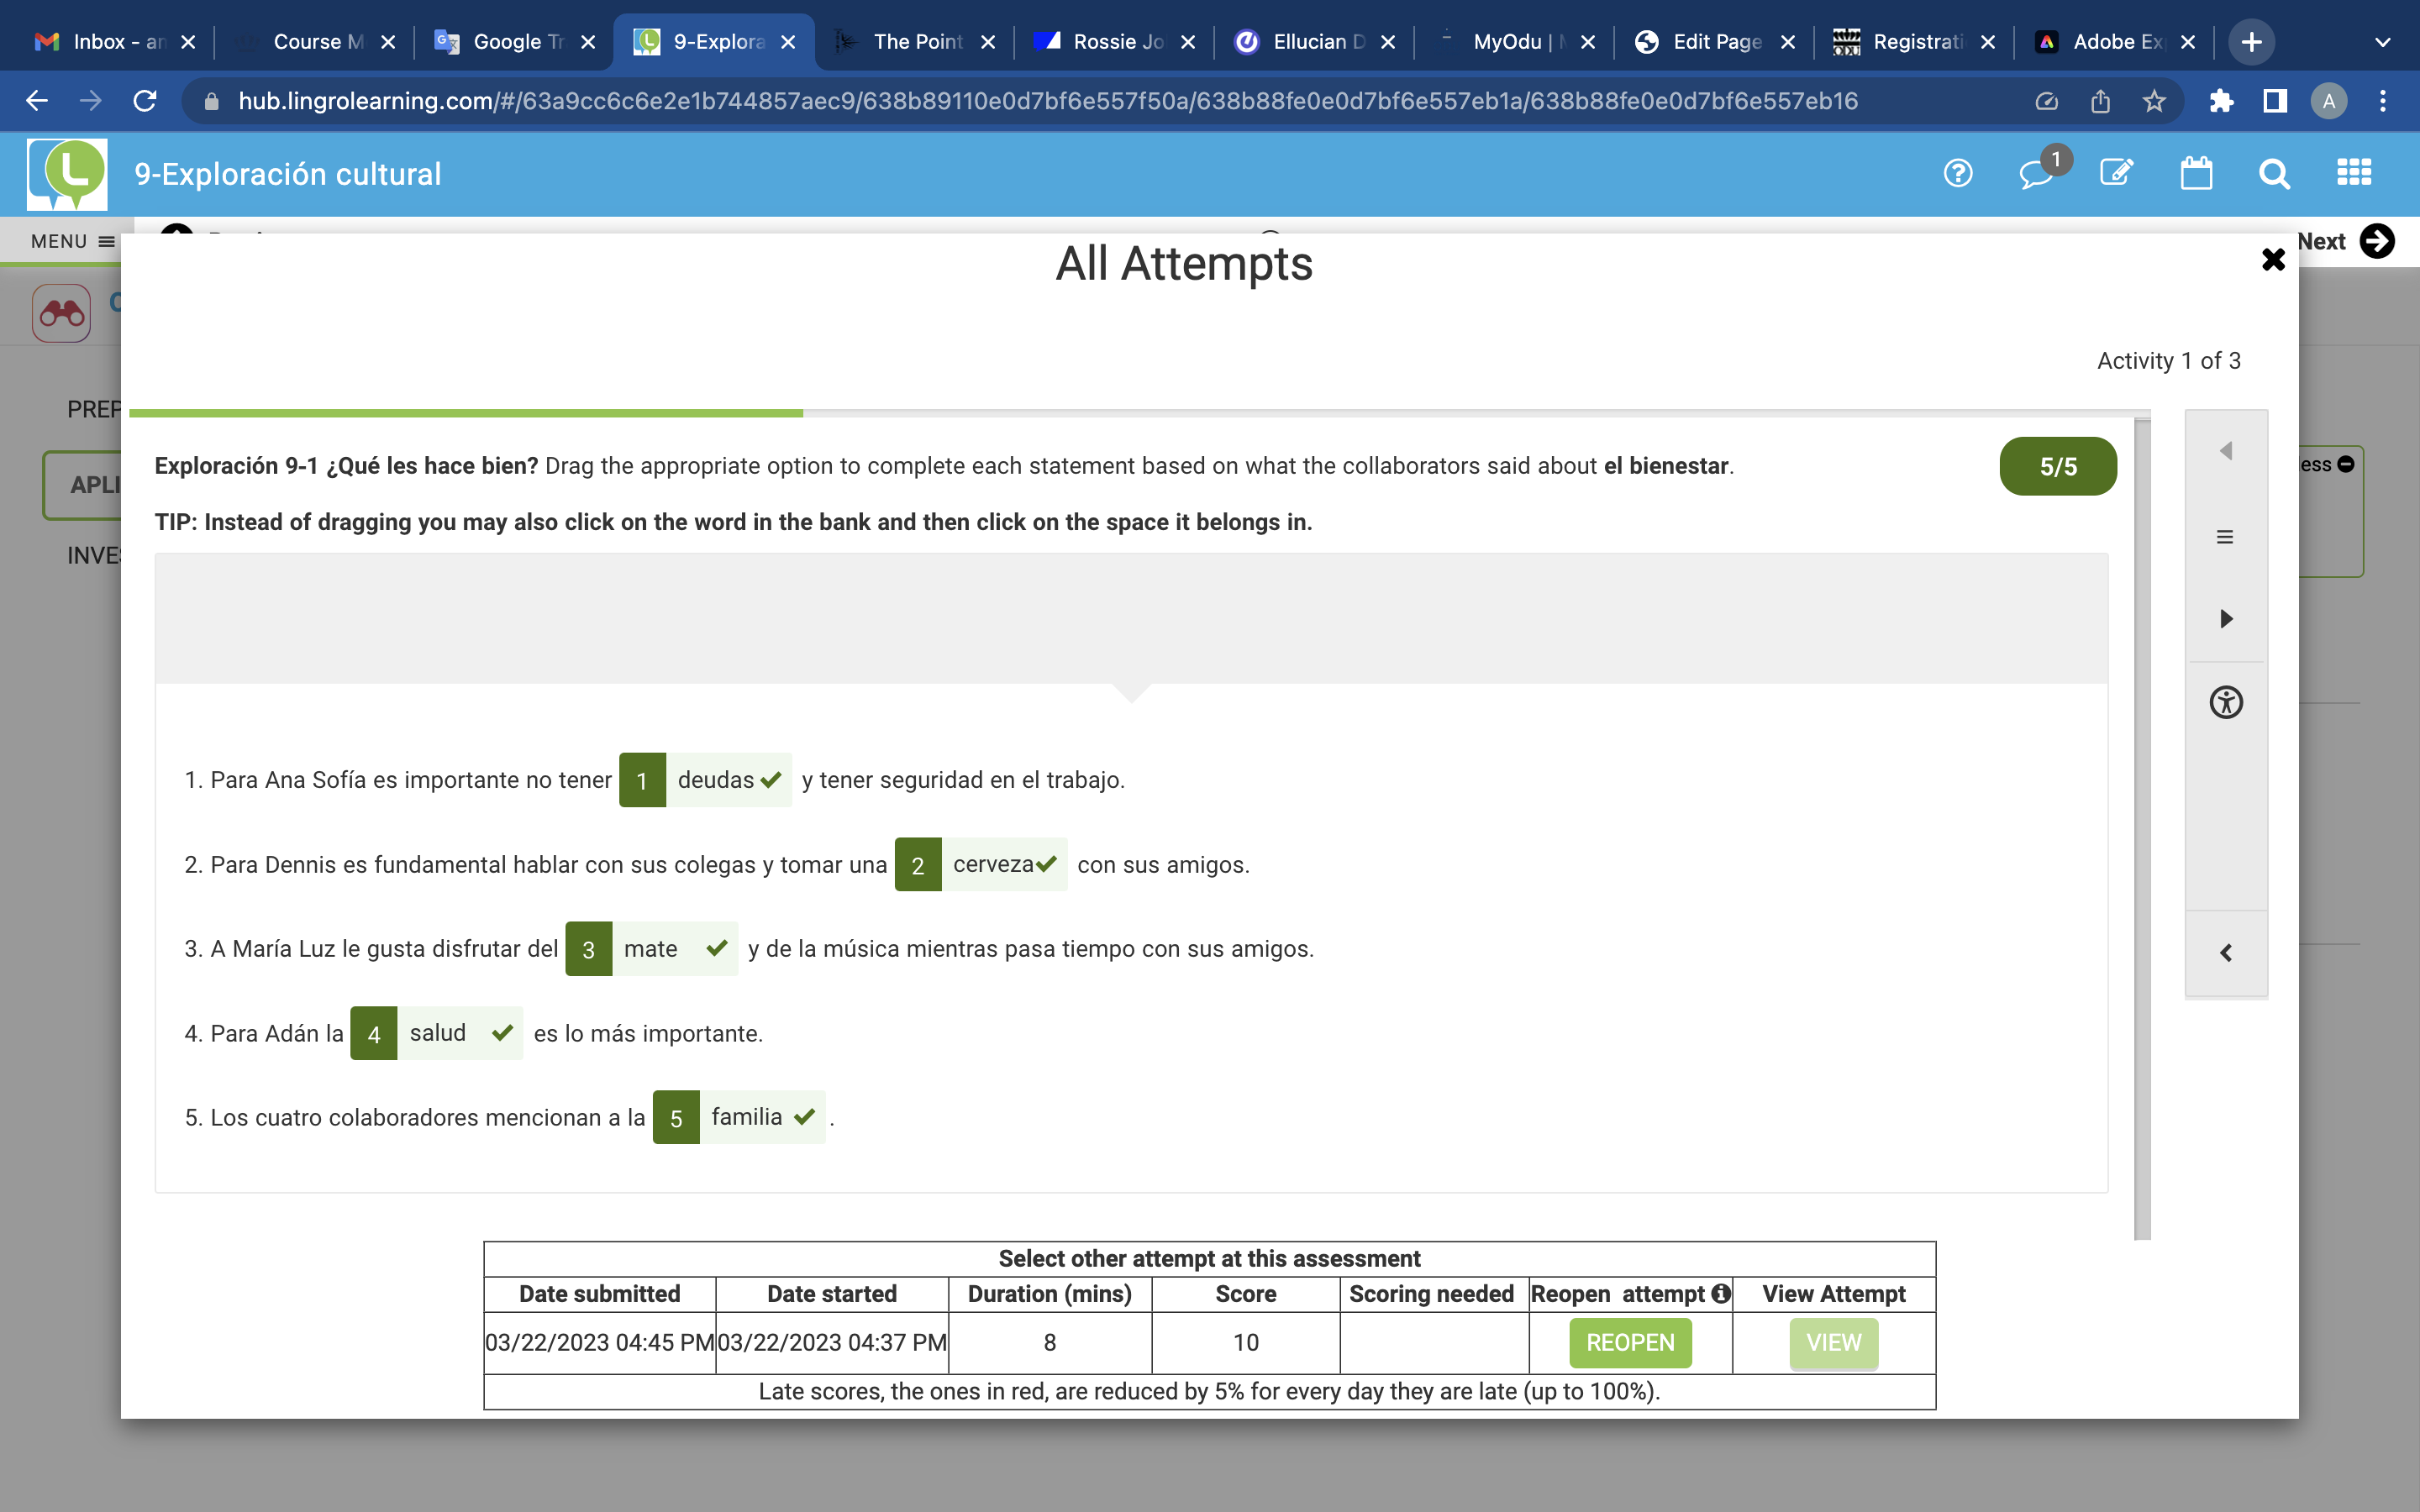The image size is (2420, 1512).
Task: Open the accessibility options icon
Action: point(2226,702)
